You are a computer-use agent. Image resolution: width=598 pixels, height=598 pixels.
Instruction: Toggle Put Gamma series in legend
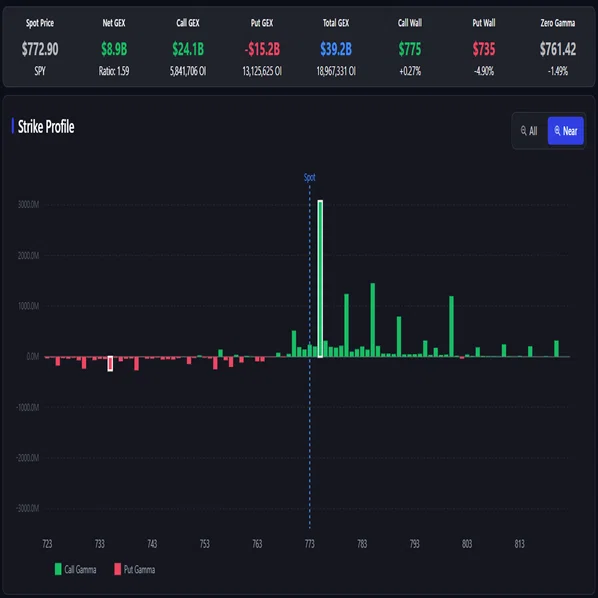pyautogui.click(x=135, y=569)
